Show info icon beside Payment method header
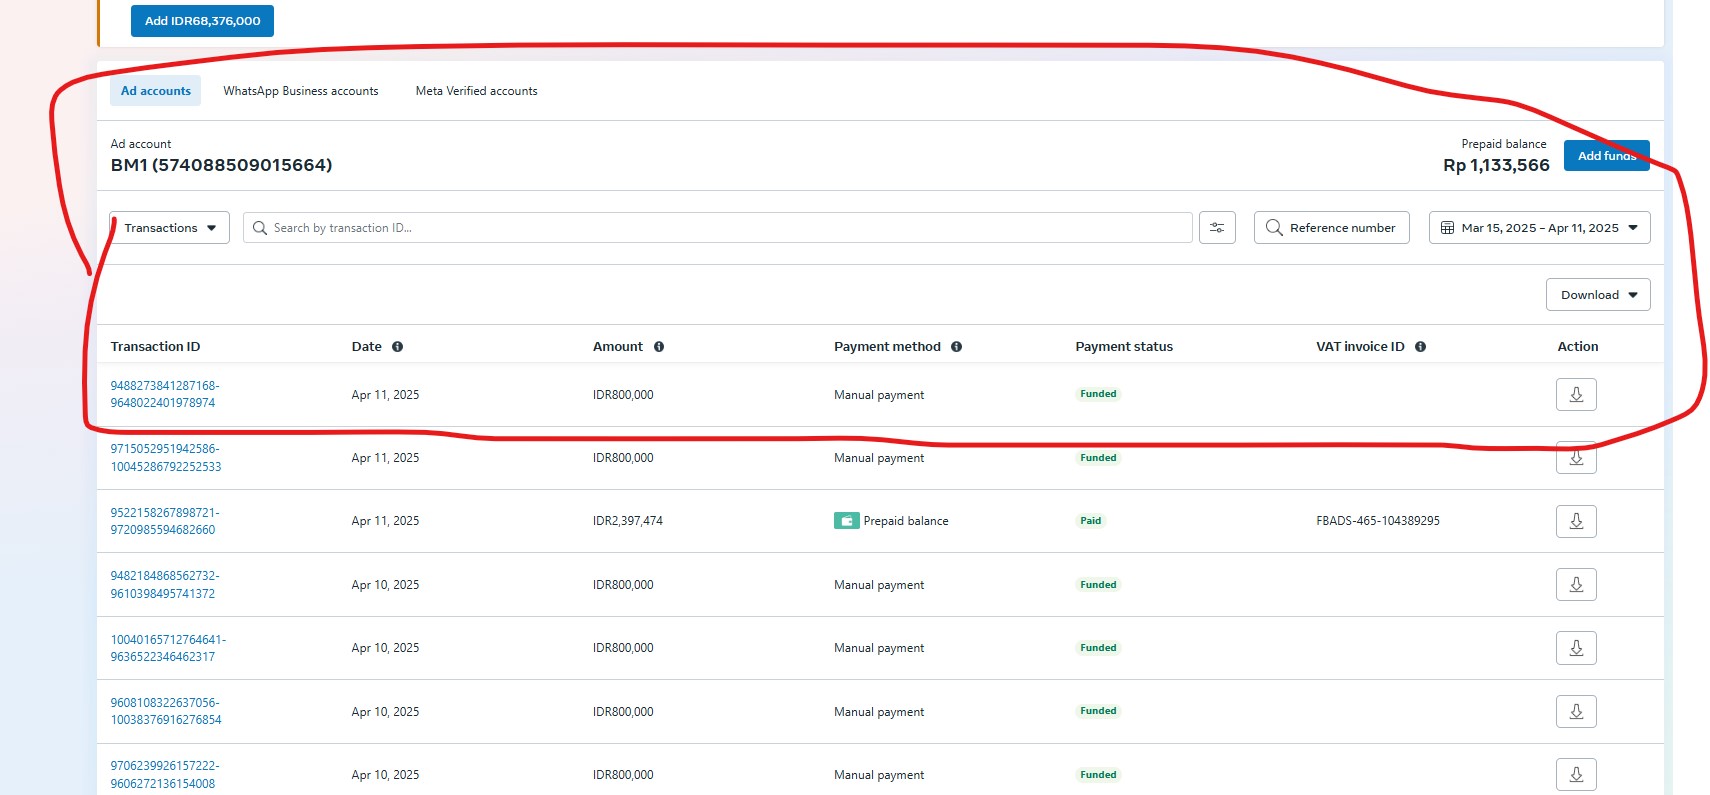 tap(956, 347)
